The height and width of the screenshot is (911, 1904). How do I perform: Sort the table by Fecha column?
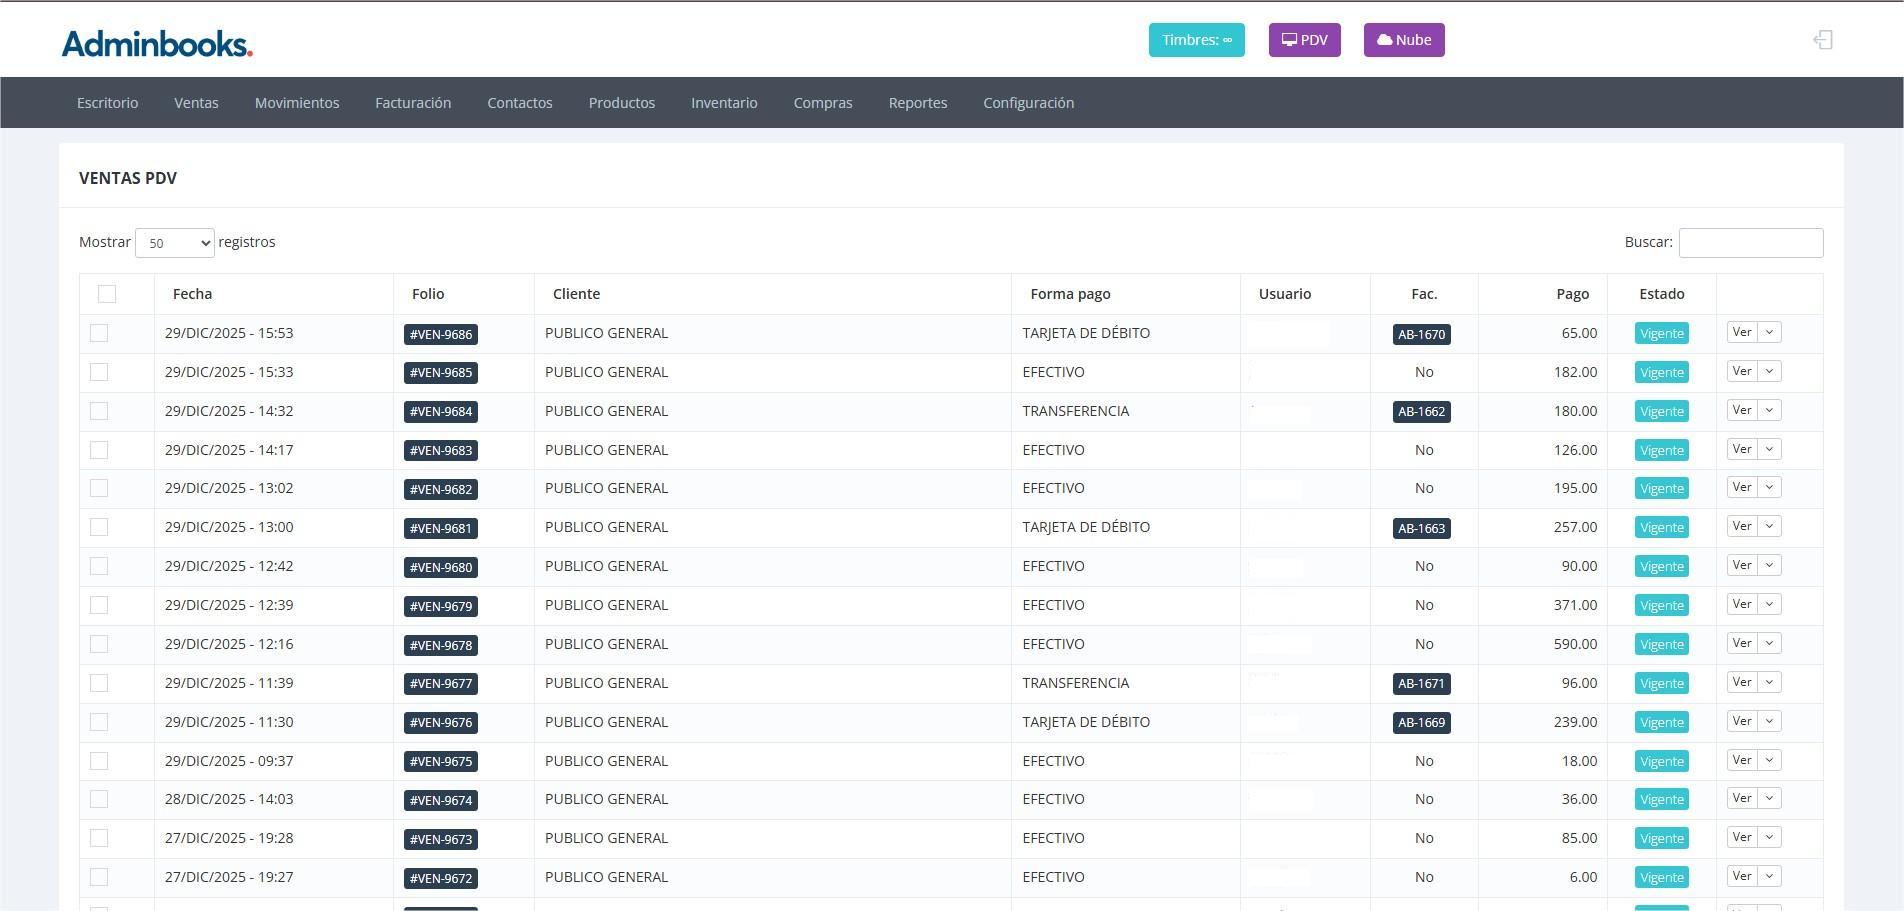[192, 294]
